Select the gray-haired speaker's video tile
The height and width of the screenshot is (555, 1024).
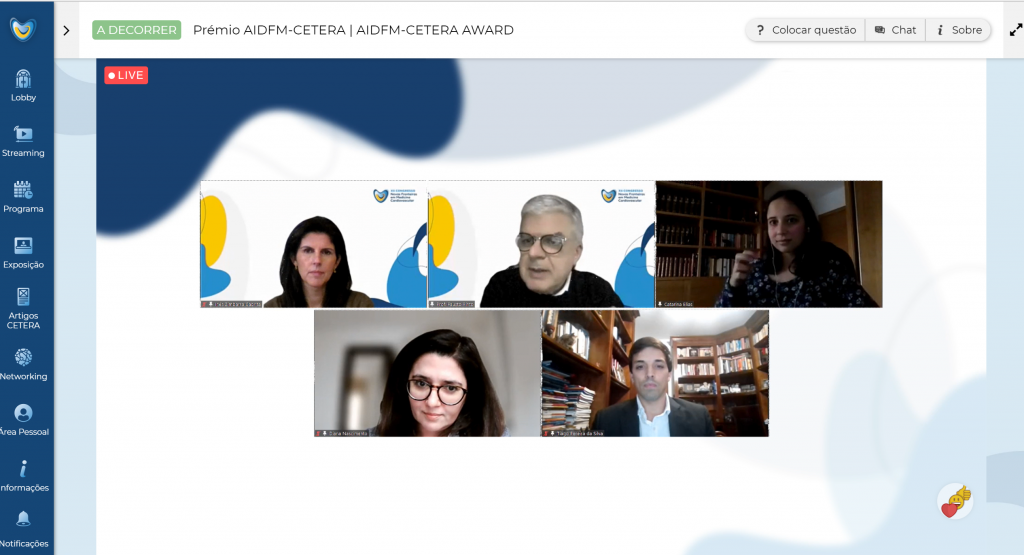[541, 244]
